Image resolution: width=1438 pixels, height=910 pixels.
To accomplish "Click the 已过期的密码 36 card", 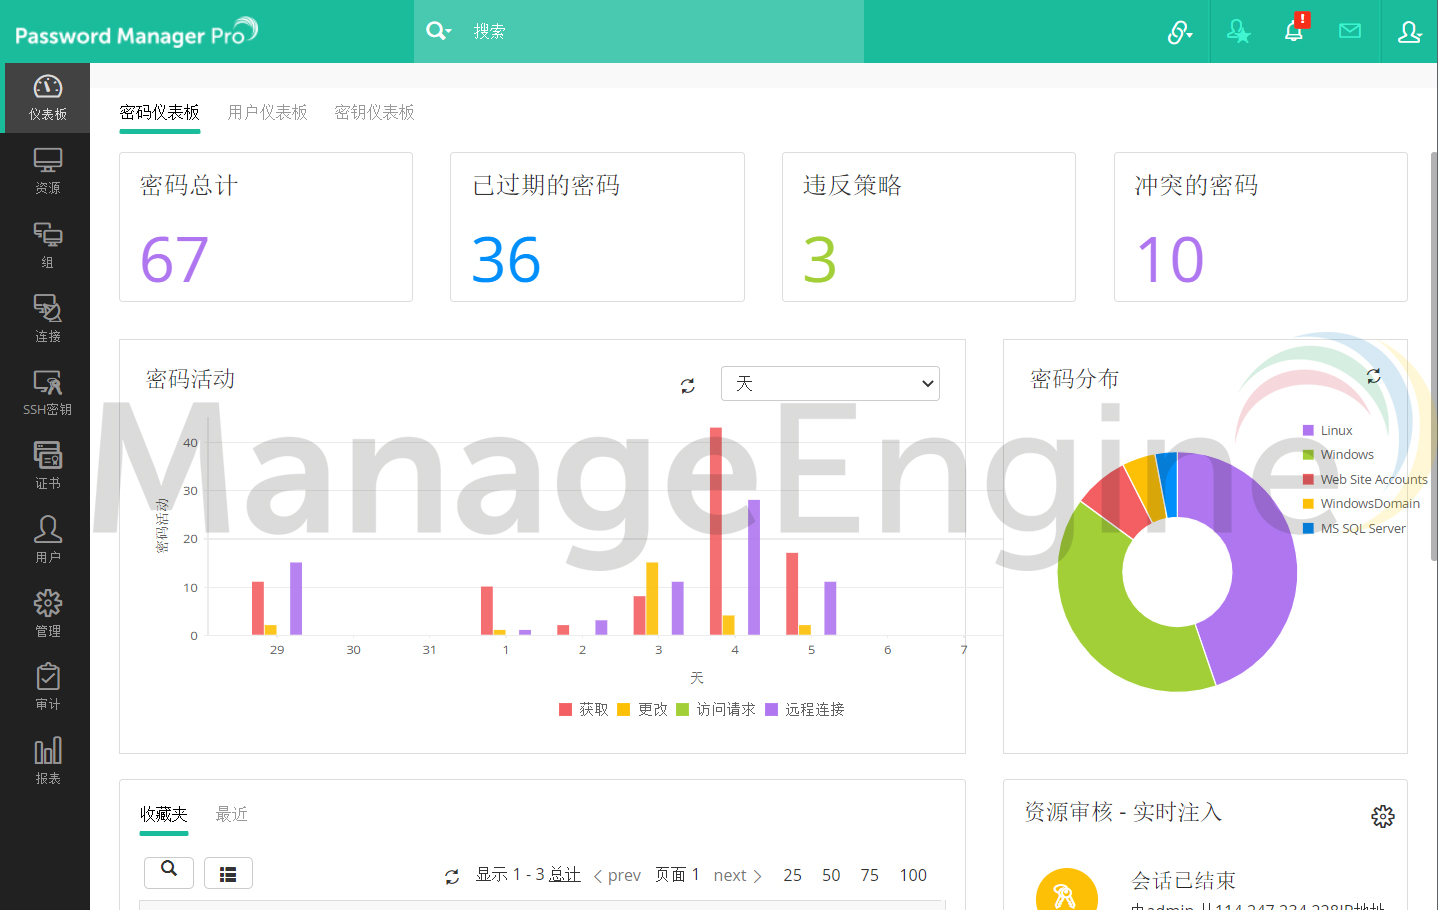I will click(x=597, y=227).
